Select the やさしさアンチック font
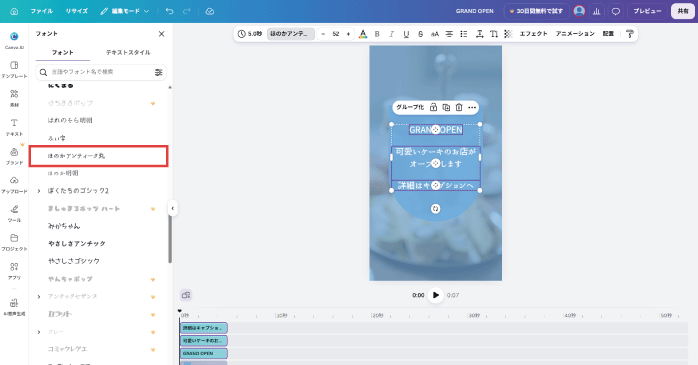 (77, 243)
